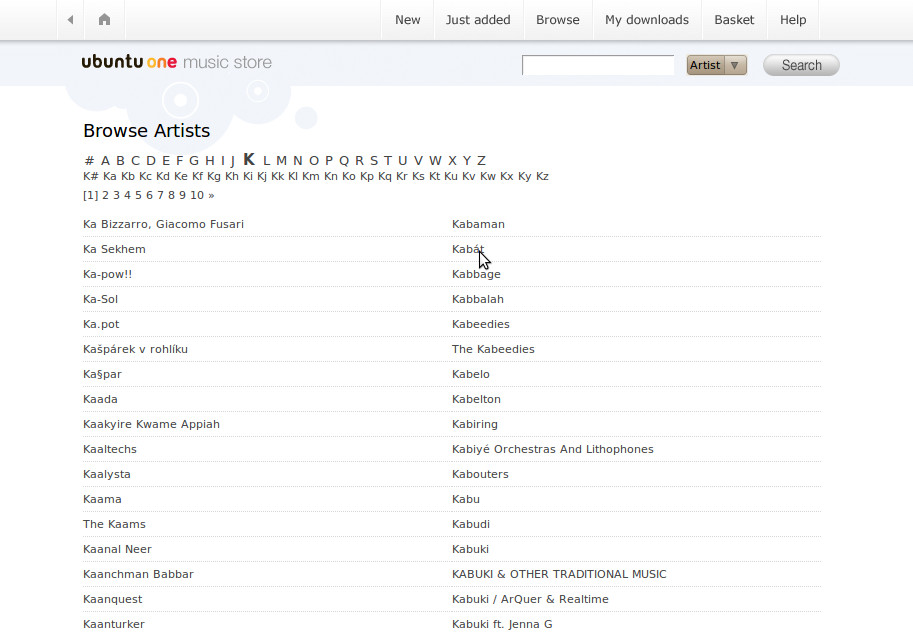This screenshot has width=913, height=636.
Task: Filter artists by prefix Ko
Action: (x=349, y=176)
